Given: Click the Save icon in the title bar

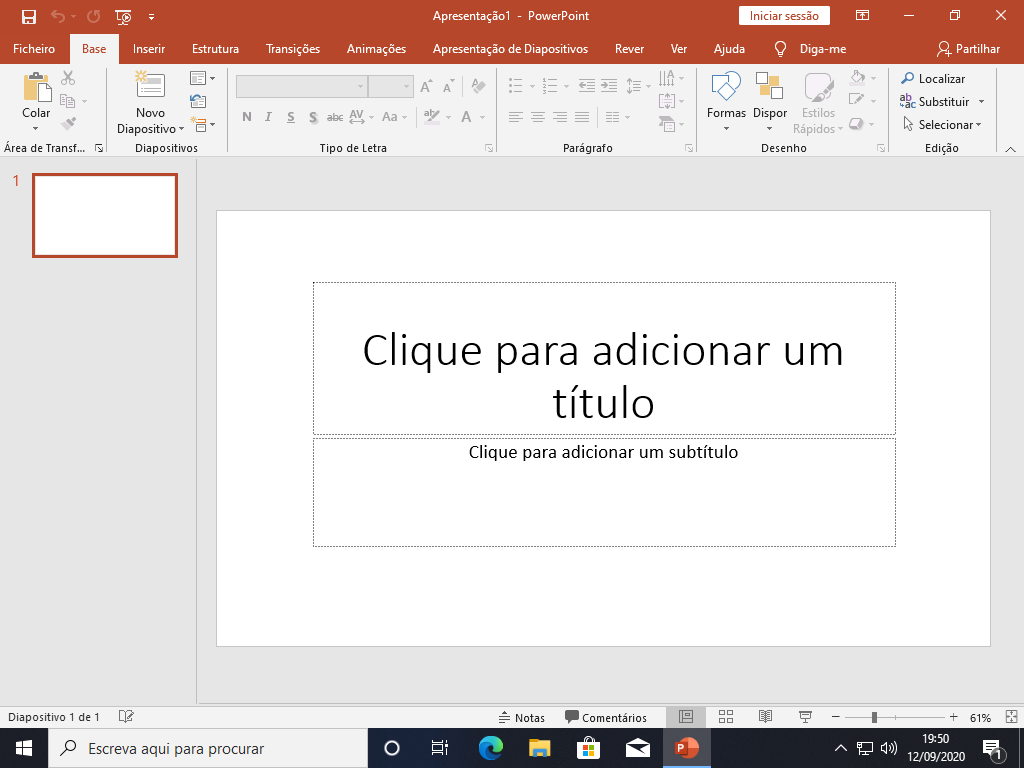Looking at the screenshot, I should (29, 16).
